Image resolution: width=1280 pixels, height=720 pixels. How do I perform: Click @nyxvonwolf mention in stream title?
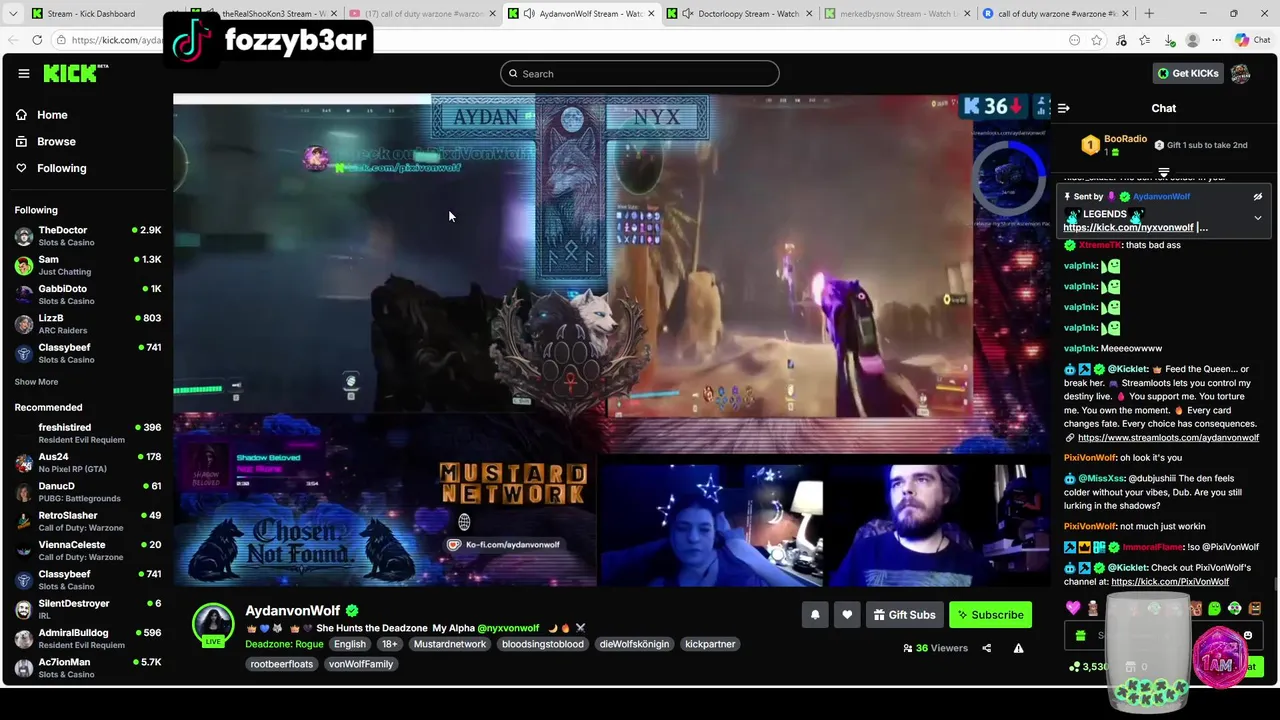tap(508, 628)
